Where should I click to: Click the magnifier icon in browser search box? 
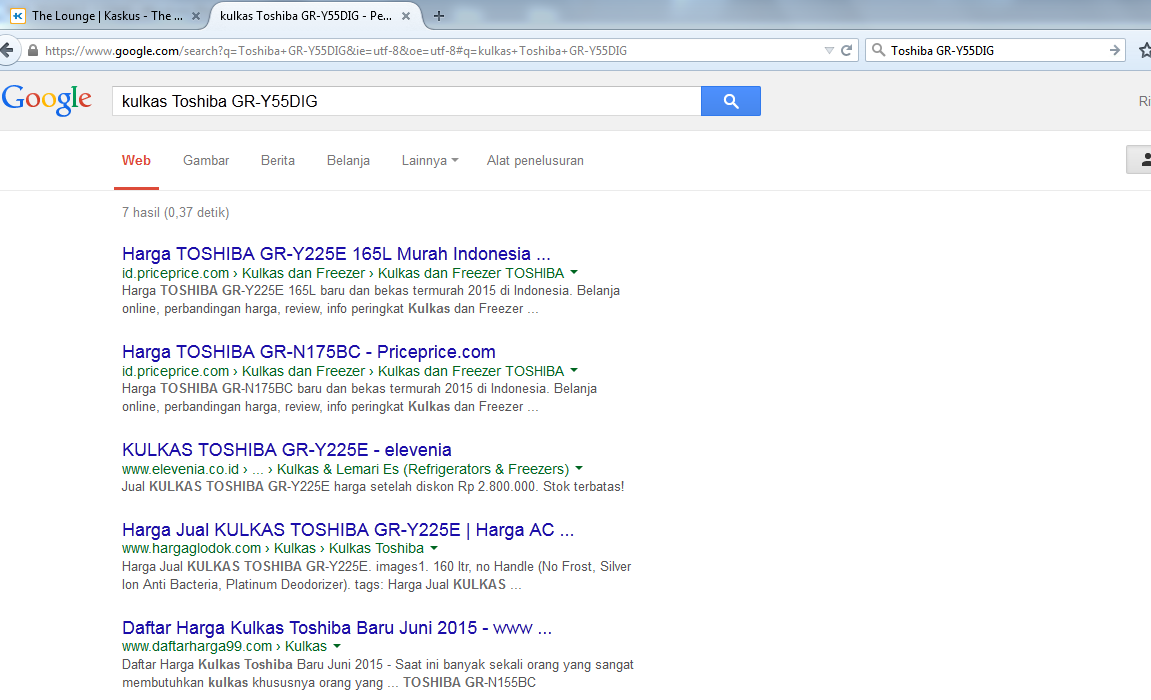pyautogui.click(x=878, y=50)
